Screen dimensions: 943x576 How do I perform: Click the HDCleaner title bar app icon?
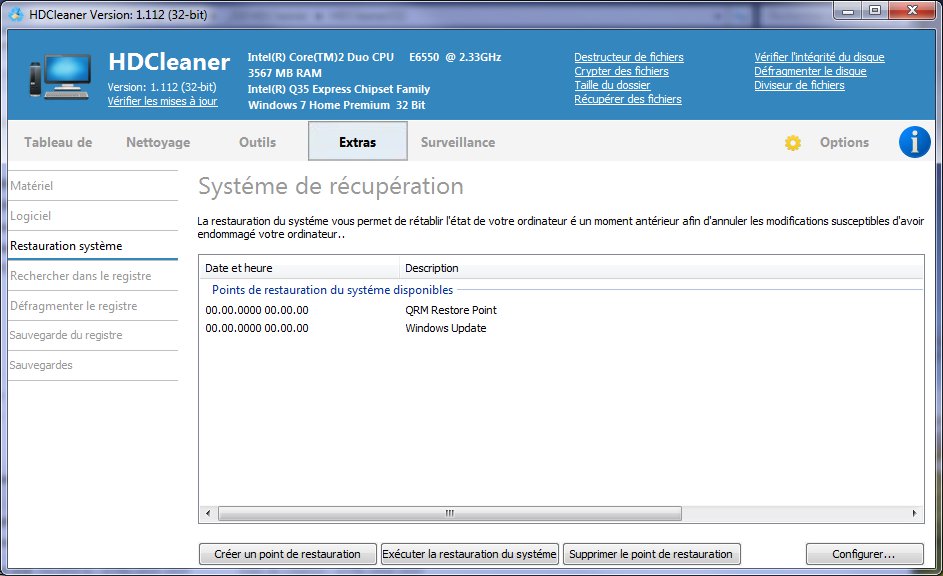click(x=16, y=14)
